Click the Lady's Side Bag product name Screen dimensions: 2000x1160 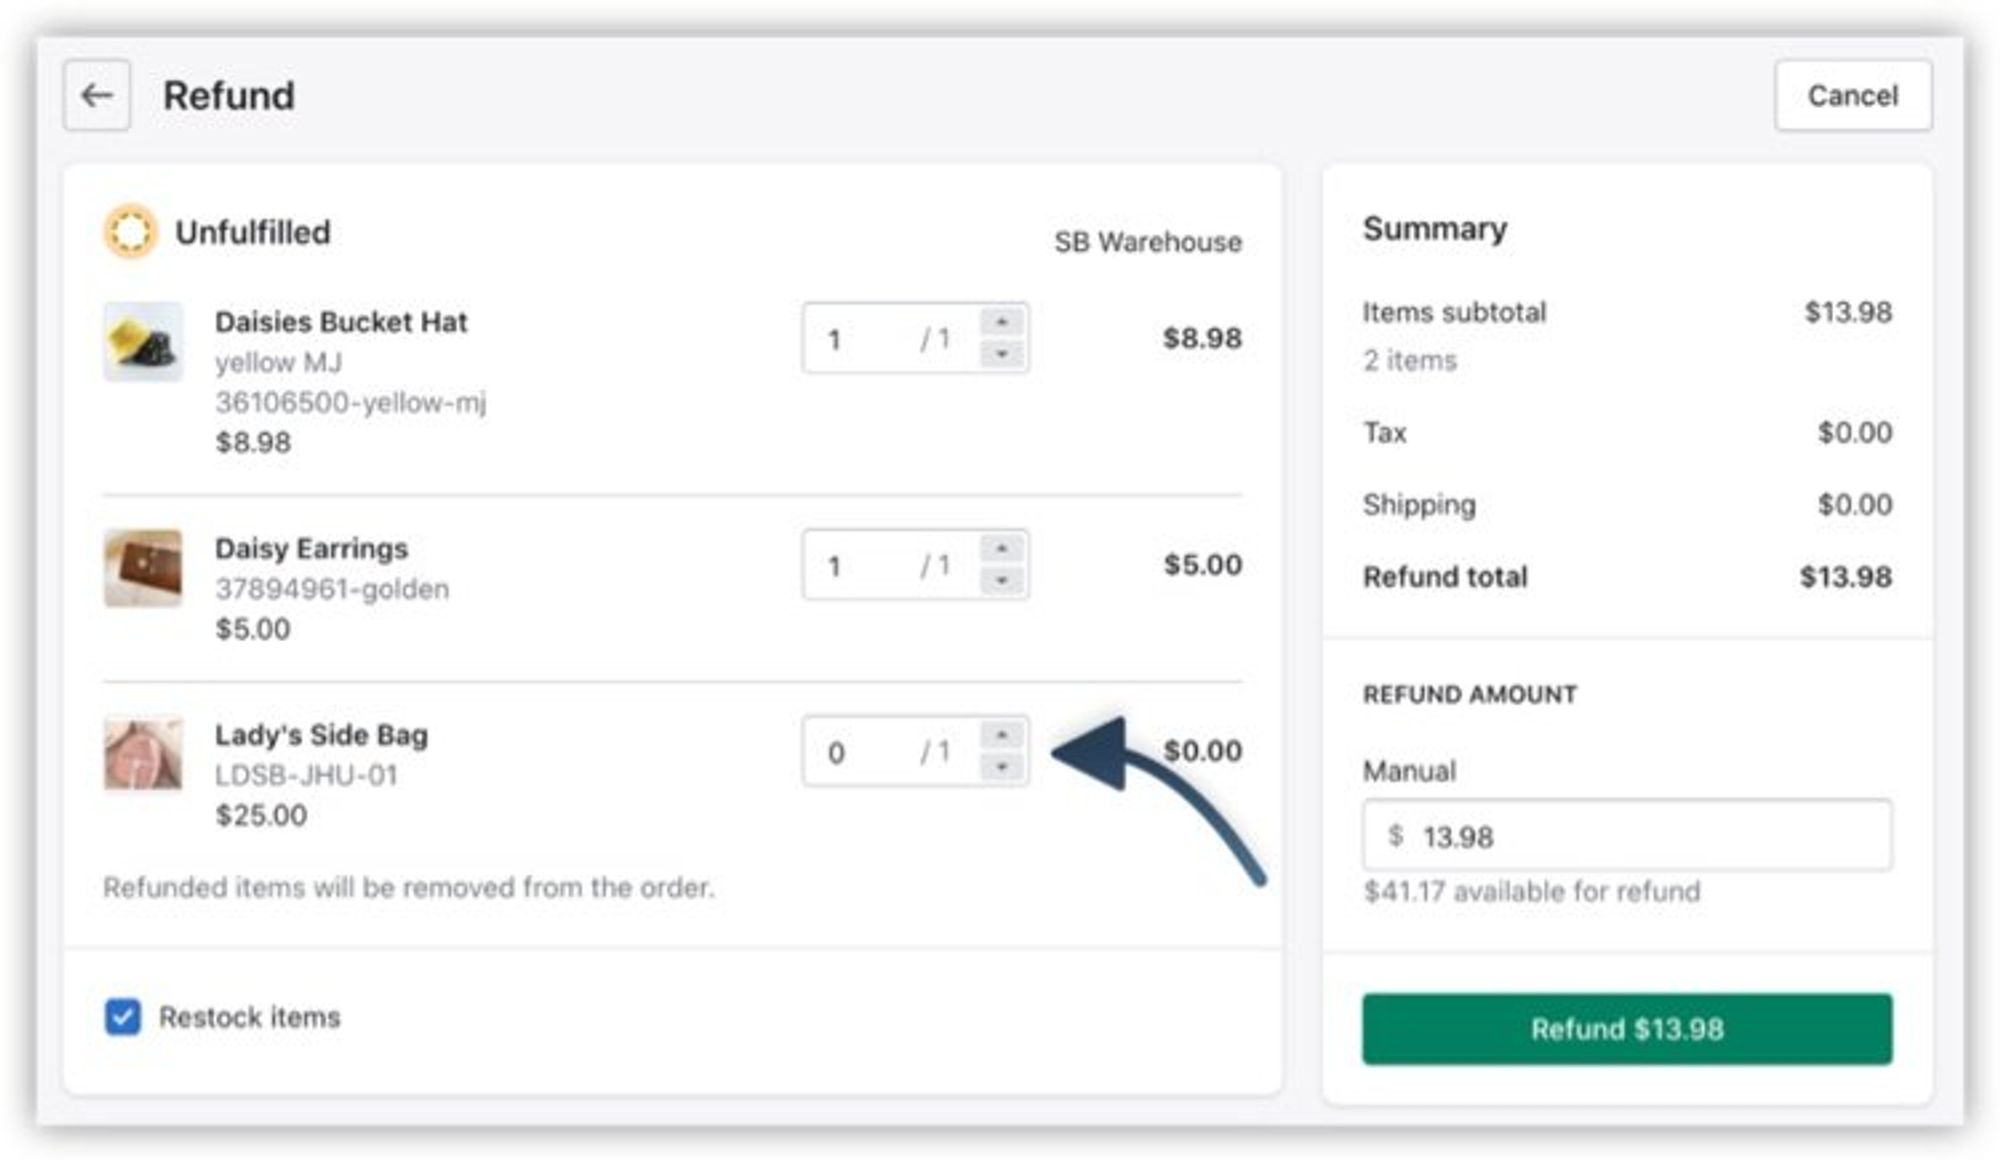point(321,735)
